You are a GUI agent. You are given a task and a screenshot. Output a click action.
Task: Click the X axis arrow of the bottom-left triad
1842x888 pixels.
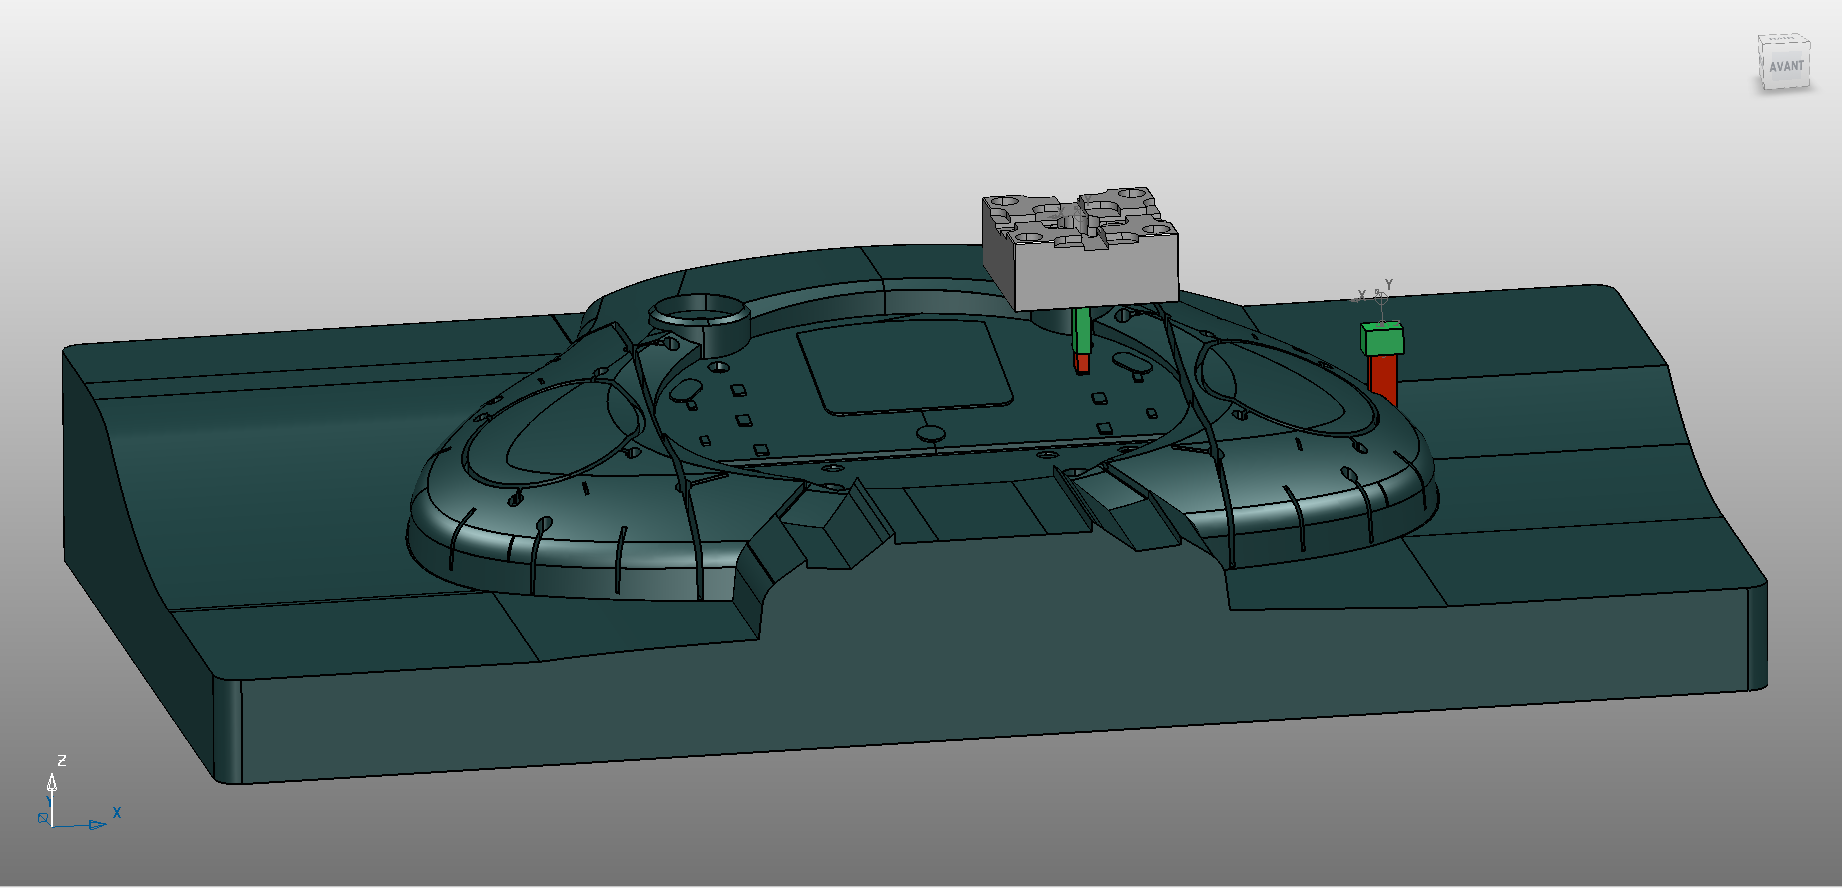click(x=97, y=824)
